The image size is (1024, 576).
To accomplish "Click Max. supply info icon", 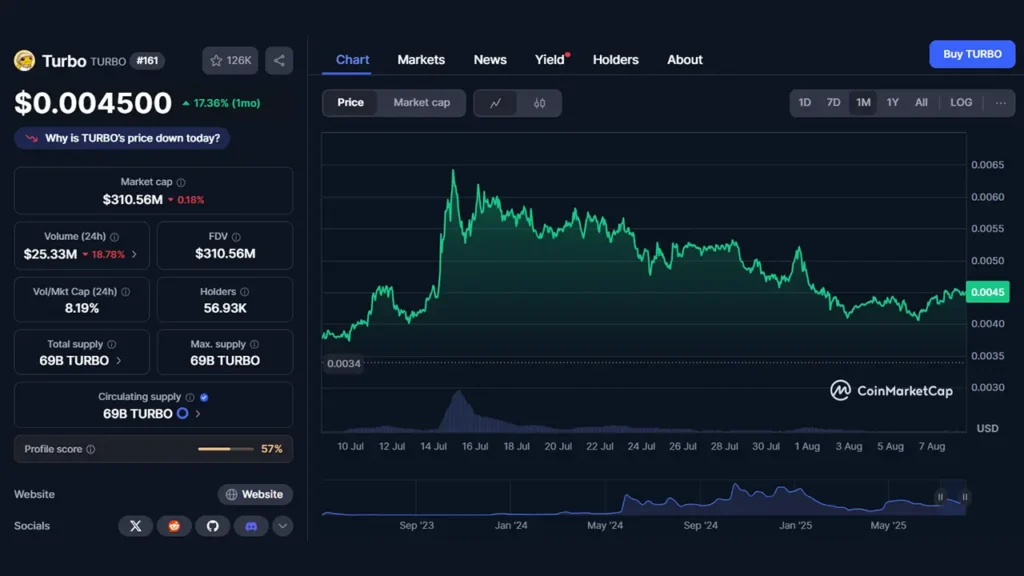I will pos(254,344).
